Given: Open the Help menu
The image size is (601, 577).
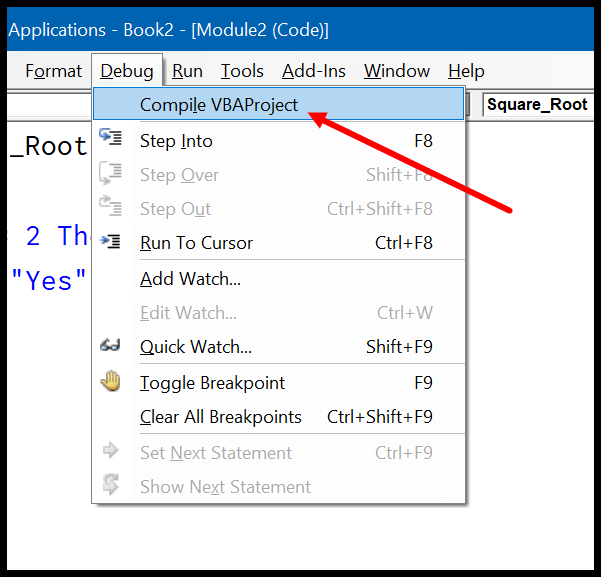Looking at the screenshot, I should pyautogui.click(x=466, y=71).
